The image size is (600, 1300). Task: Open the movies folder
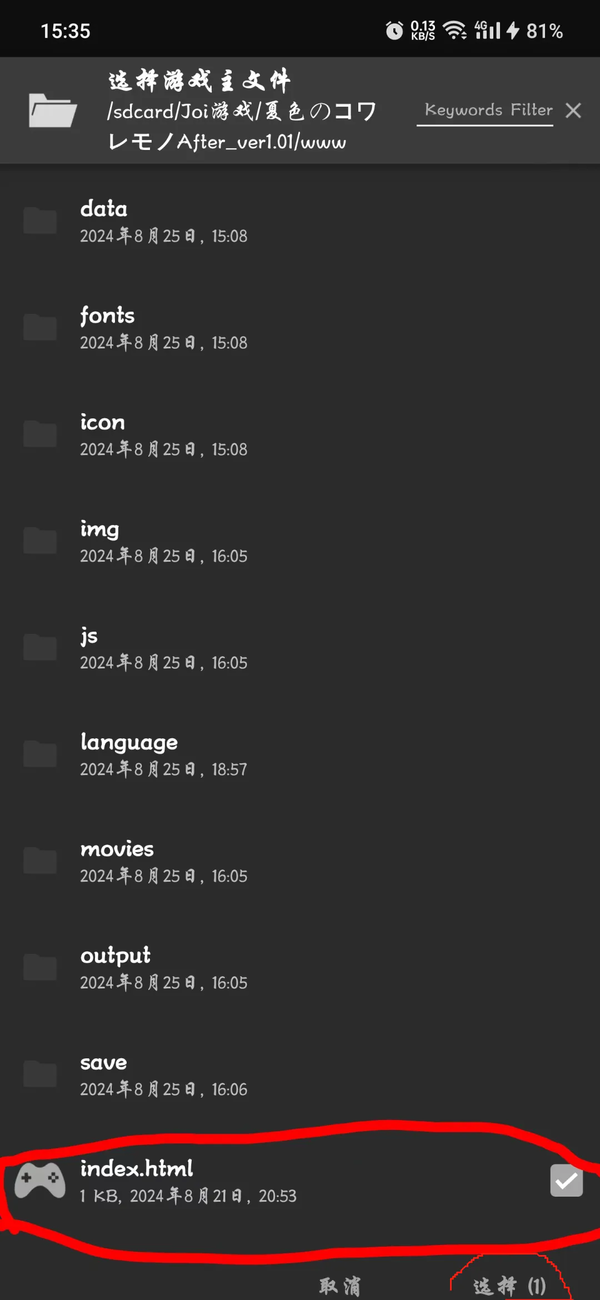pyautogui.click(x=117, y=850)
